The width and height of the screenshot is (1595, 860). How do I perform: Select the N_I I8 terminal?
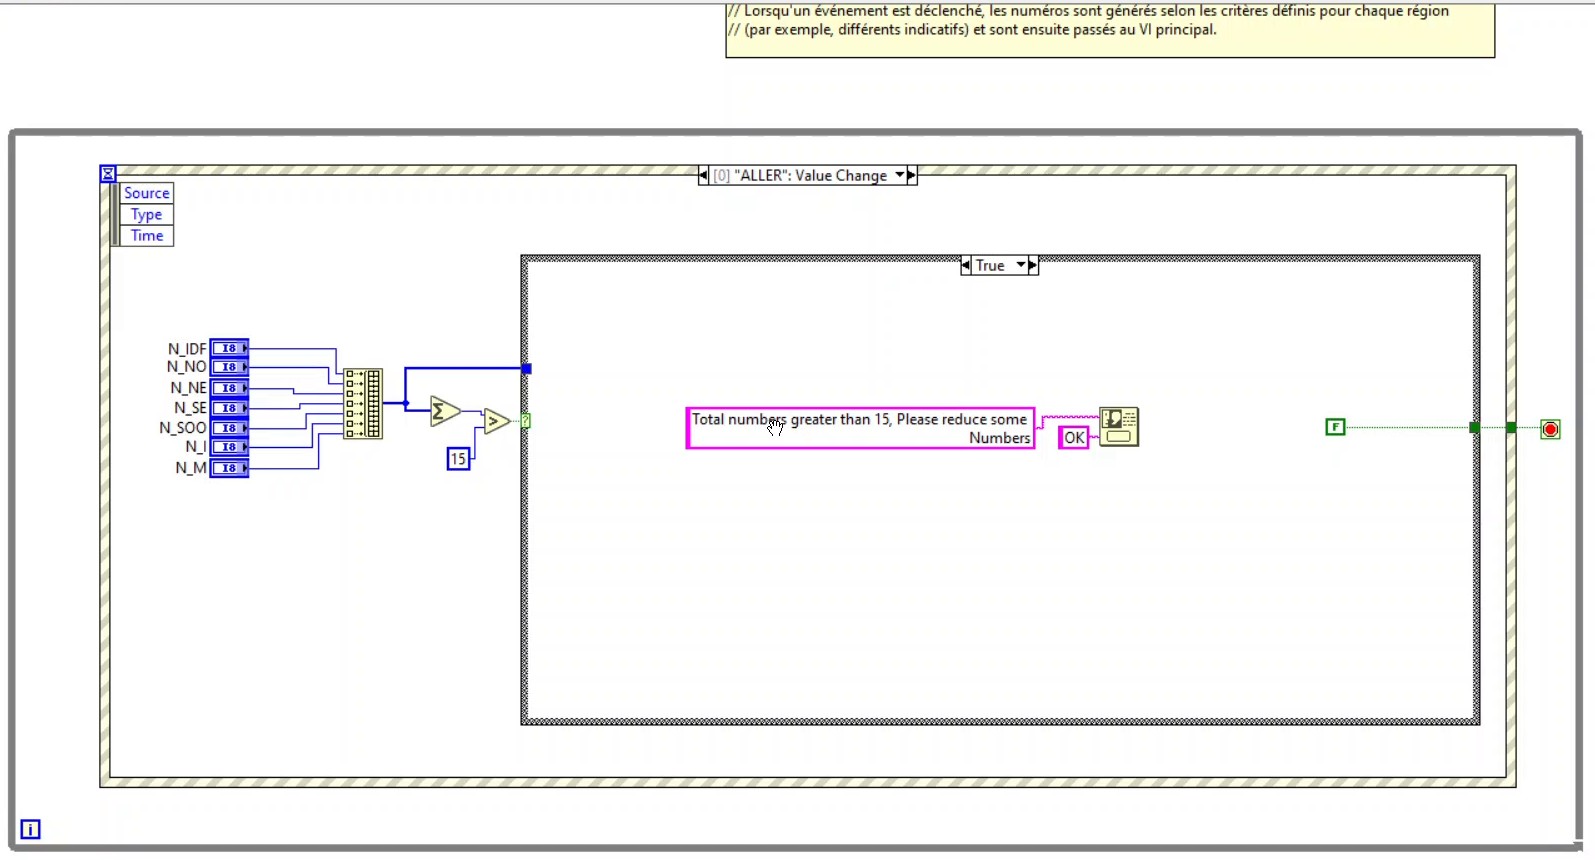[x=229, y=447]
